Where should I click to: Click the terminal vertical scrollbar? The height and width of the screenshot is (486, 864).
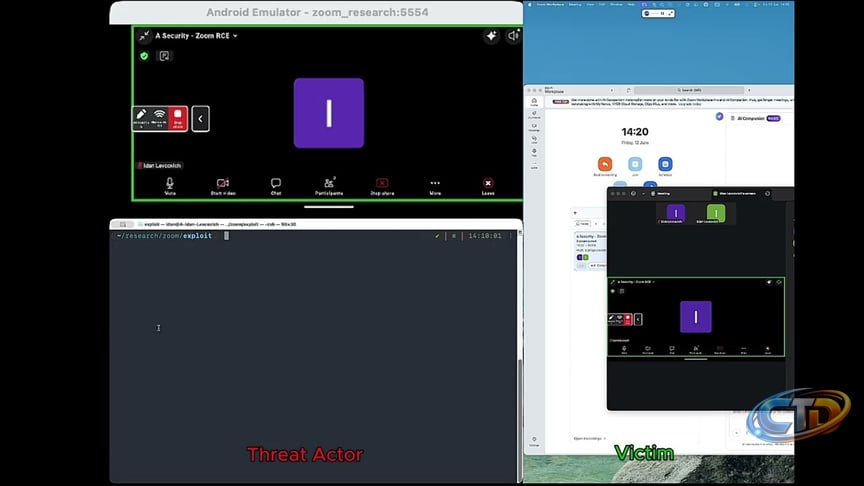coord(519,420)
